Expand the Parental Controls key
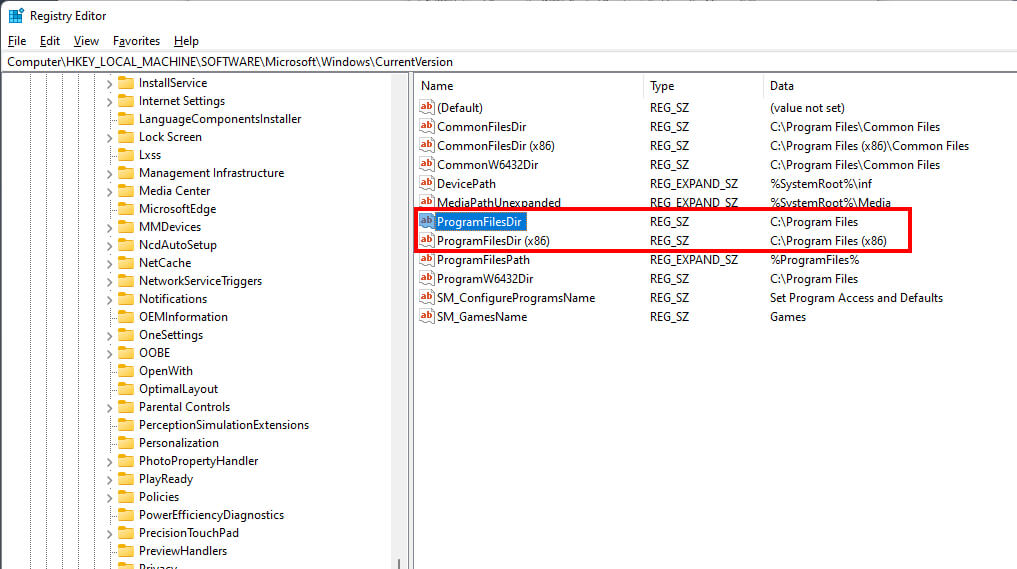1017x569 pixels. coord(109,407)
